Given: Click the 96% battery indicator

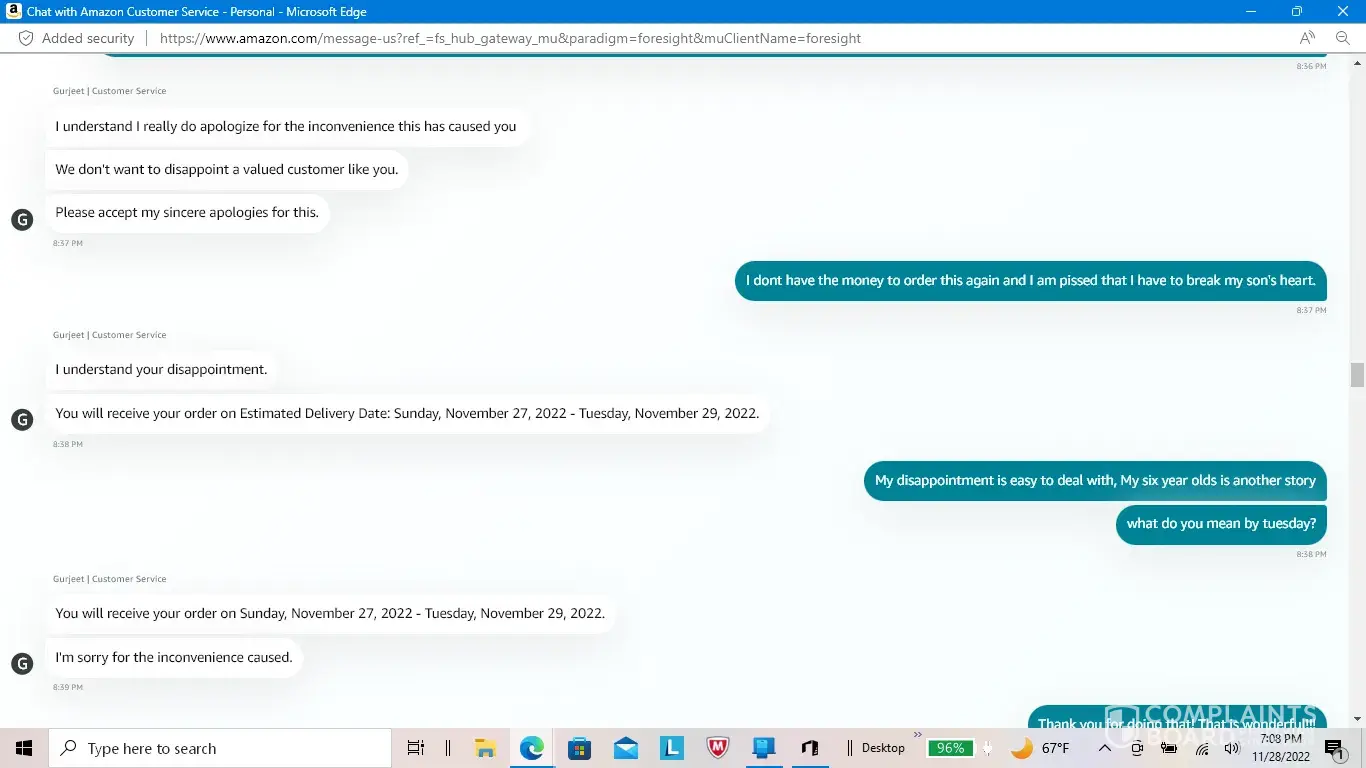Looking at the screenshot, I should (950, 748).
